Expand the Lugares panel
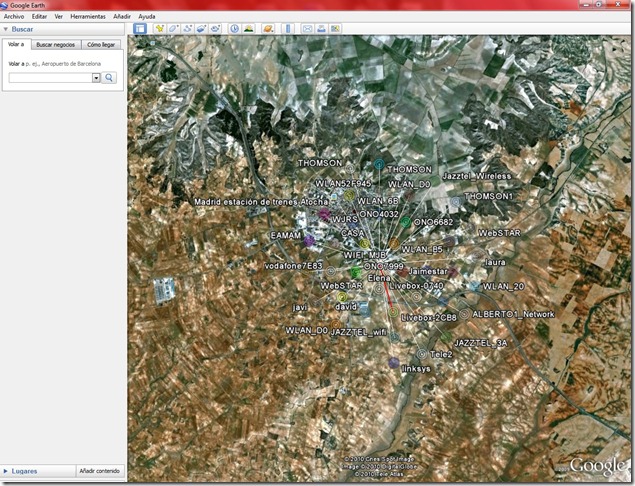The width and height of the screenshot is (635, 486). click(6, 471)
